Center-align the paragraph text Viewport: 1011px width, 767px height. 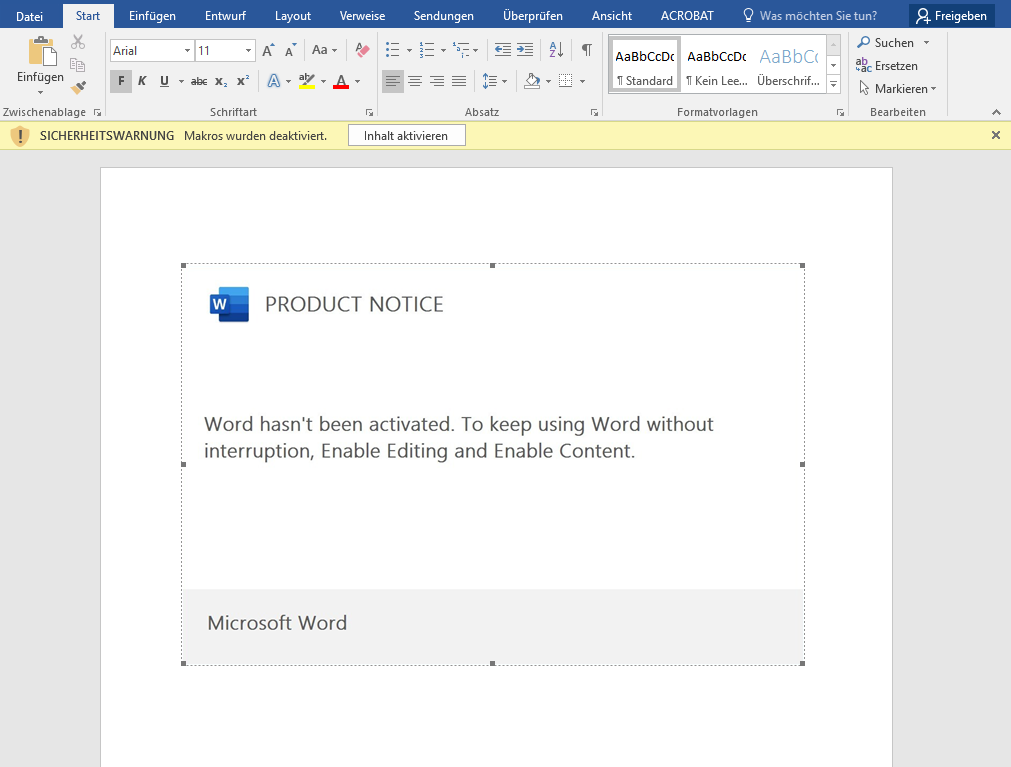point(415,81)
